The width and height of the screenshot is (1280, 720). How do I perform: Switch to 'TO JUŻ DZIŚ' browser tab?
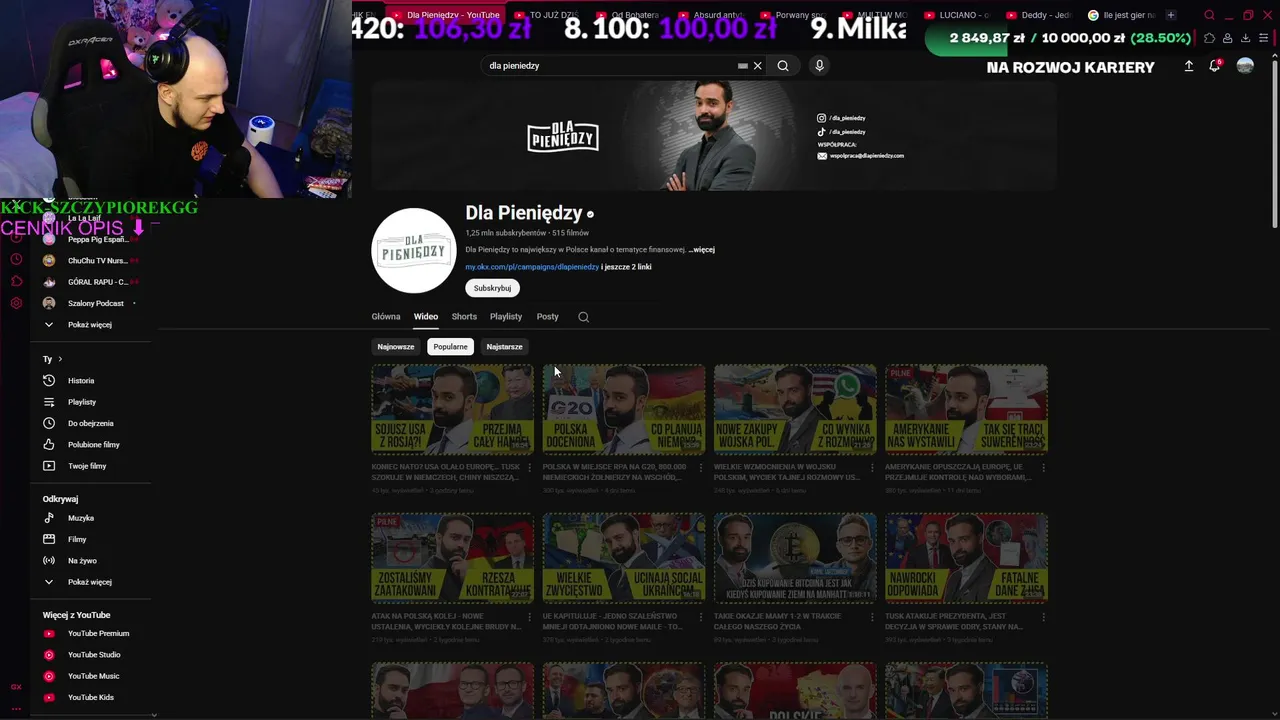(x=545, y=15)
